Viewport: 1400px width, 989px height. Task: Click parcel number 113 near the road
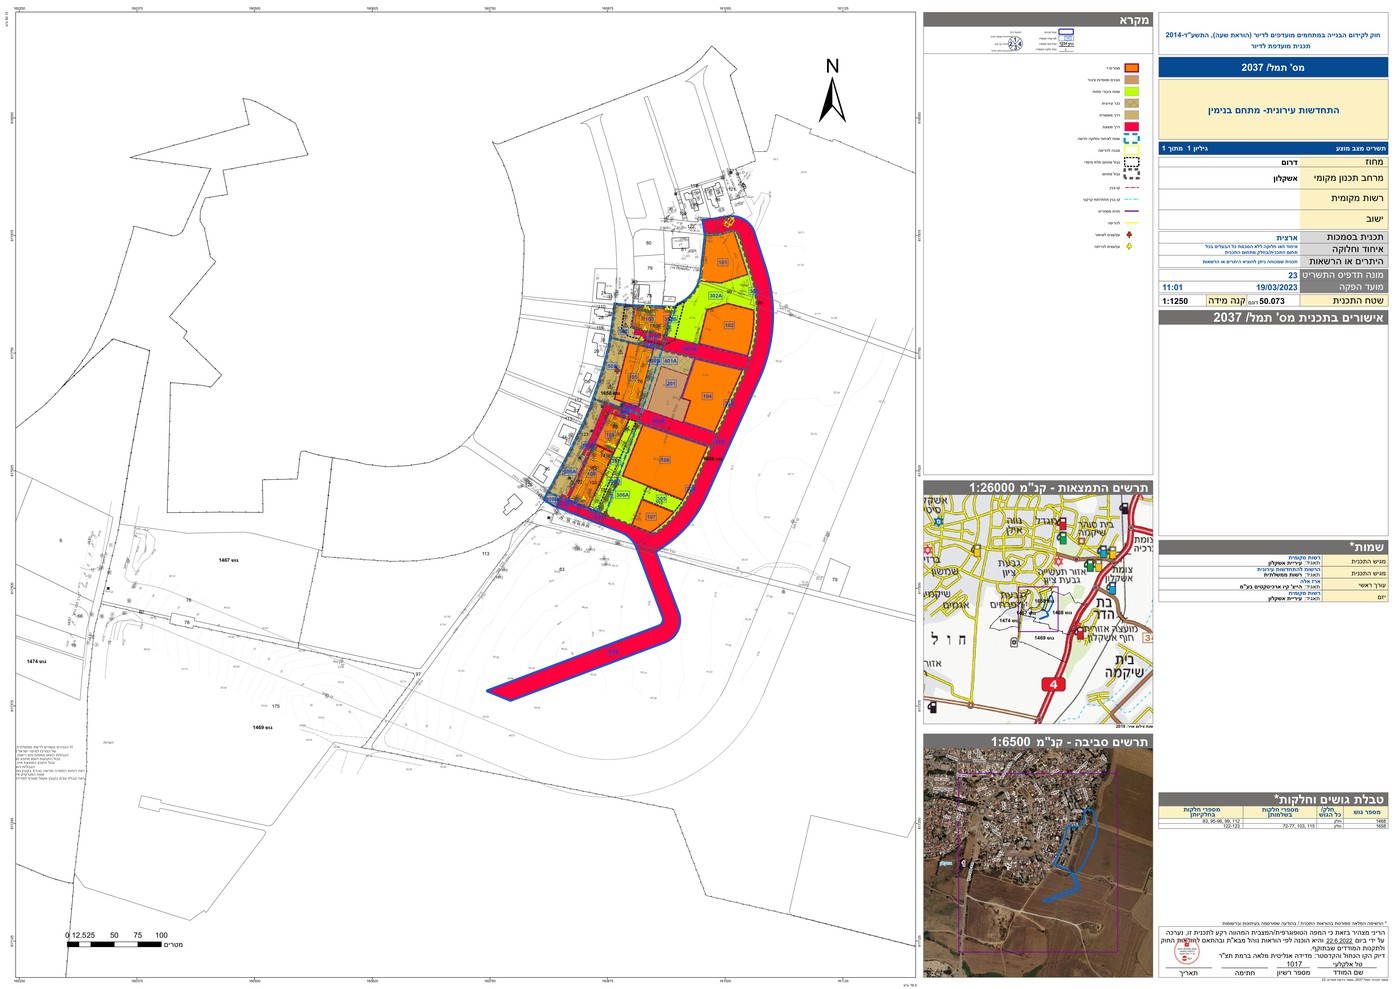486,553
